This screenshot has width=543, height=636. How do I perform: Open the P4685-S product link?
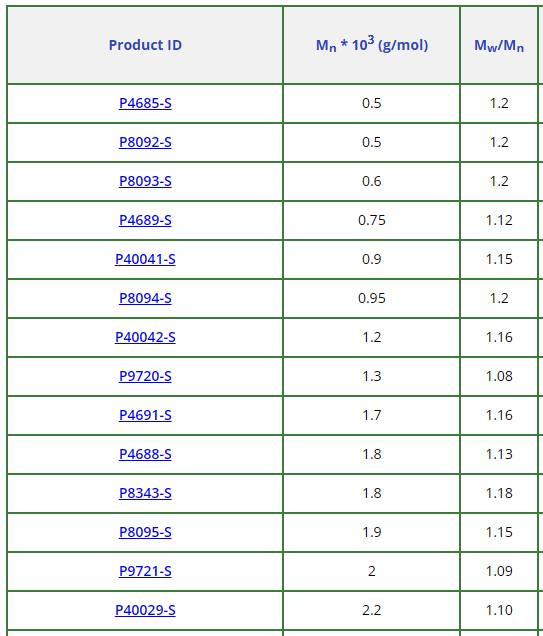click(145, 103)
